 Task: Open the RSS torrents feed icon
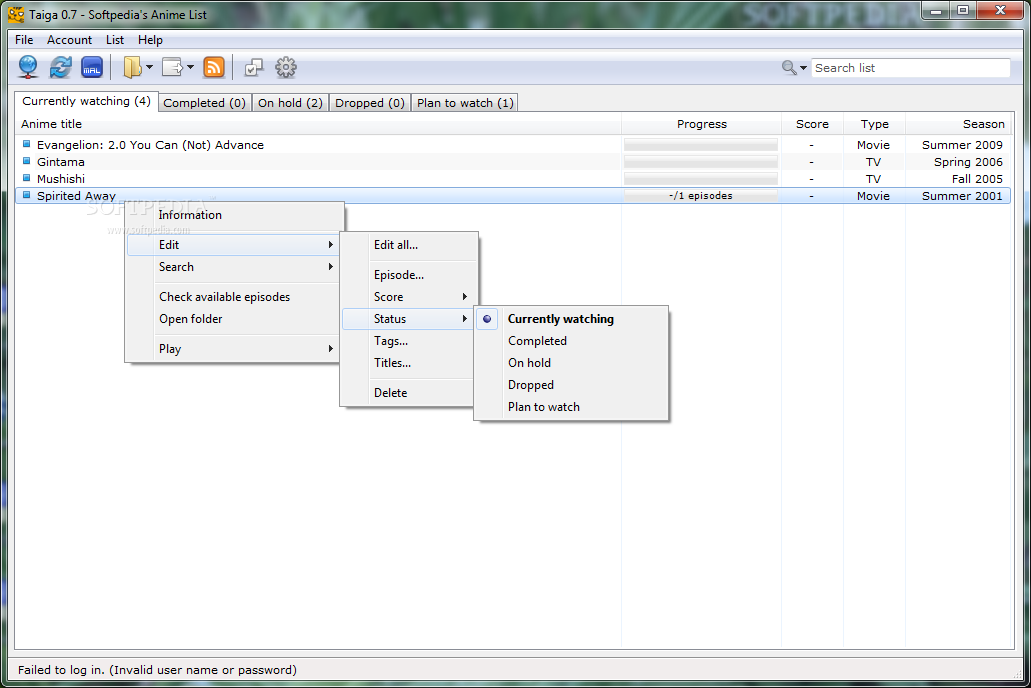coord(214,67)
